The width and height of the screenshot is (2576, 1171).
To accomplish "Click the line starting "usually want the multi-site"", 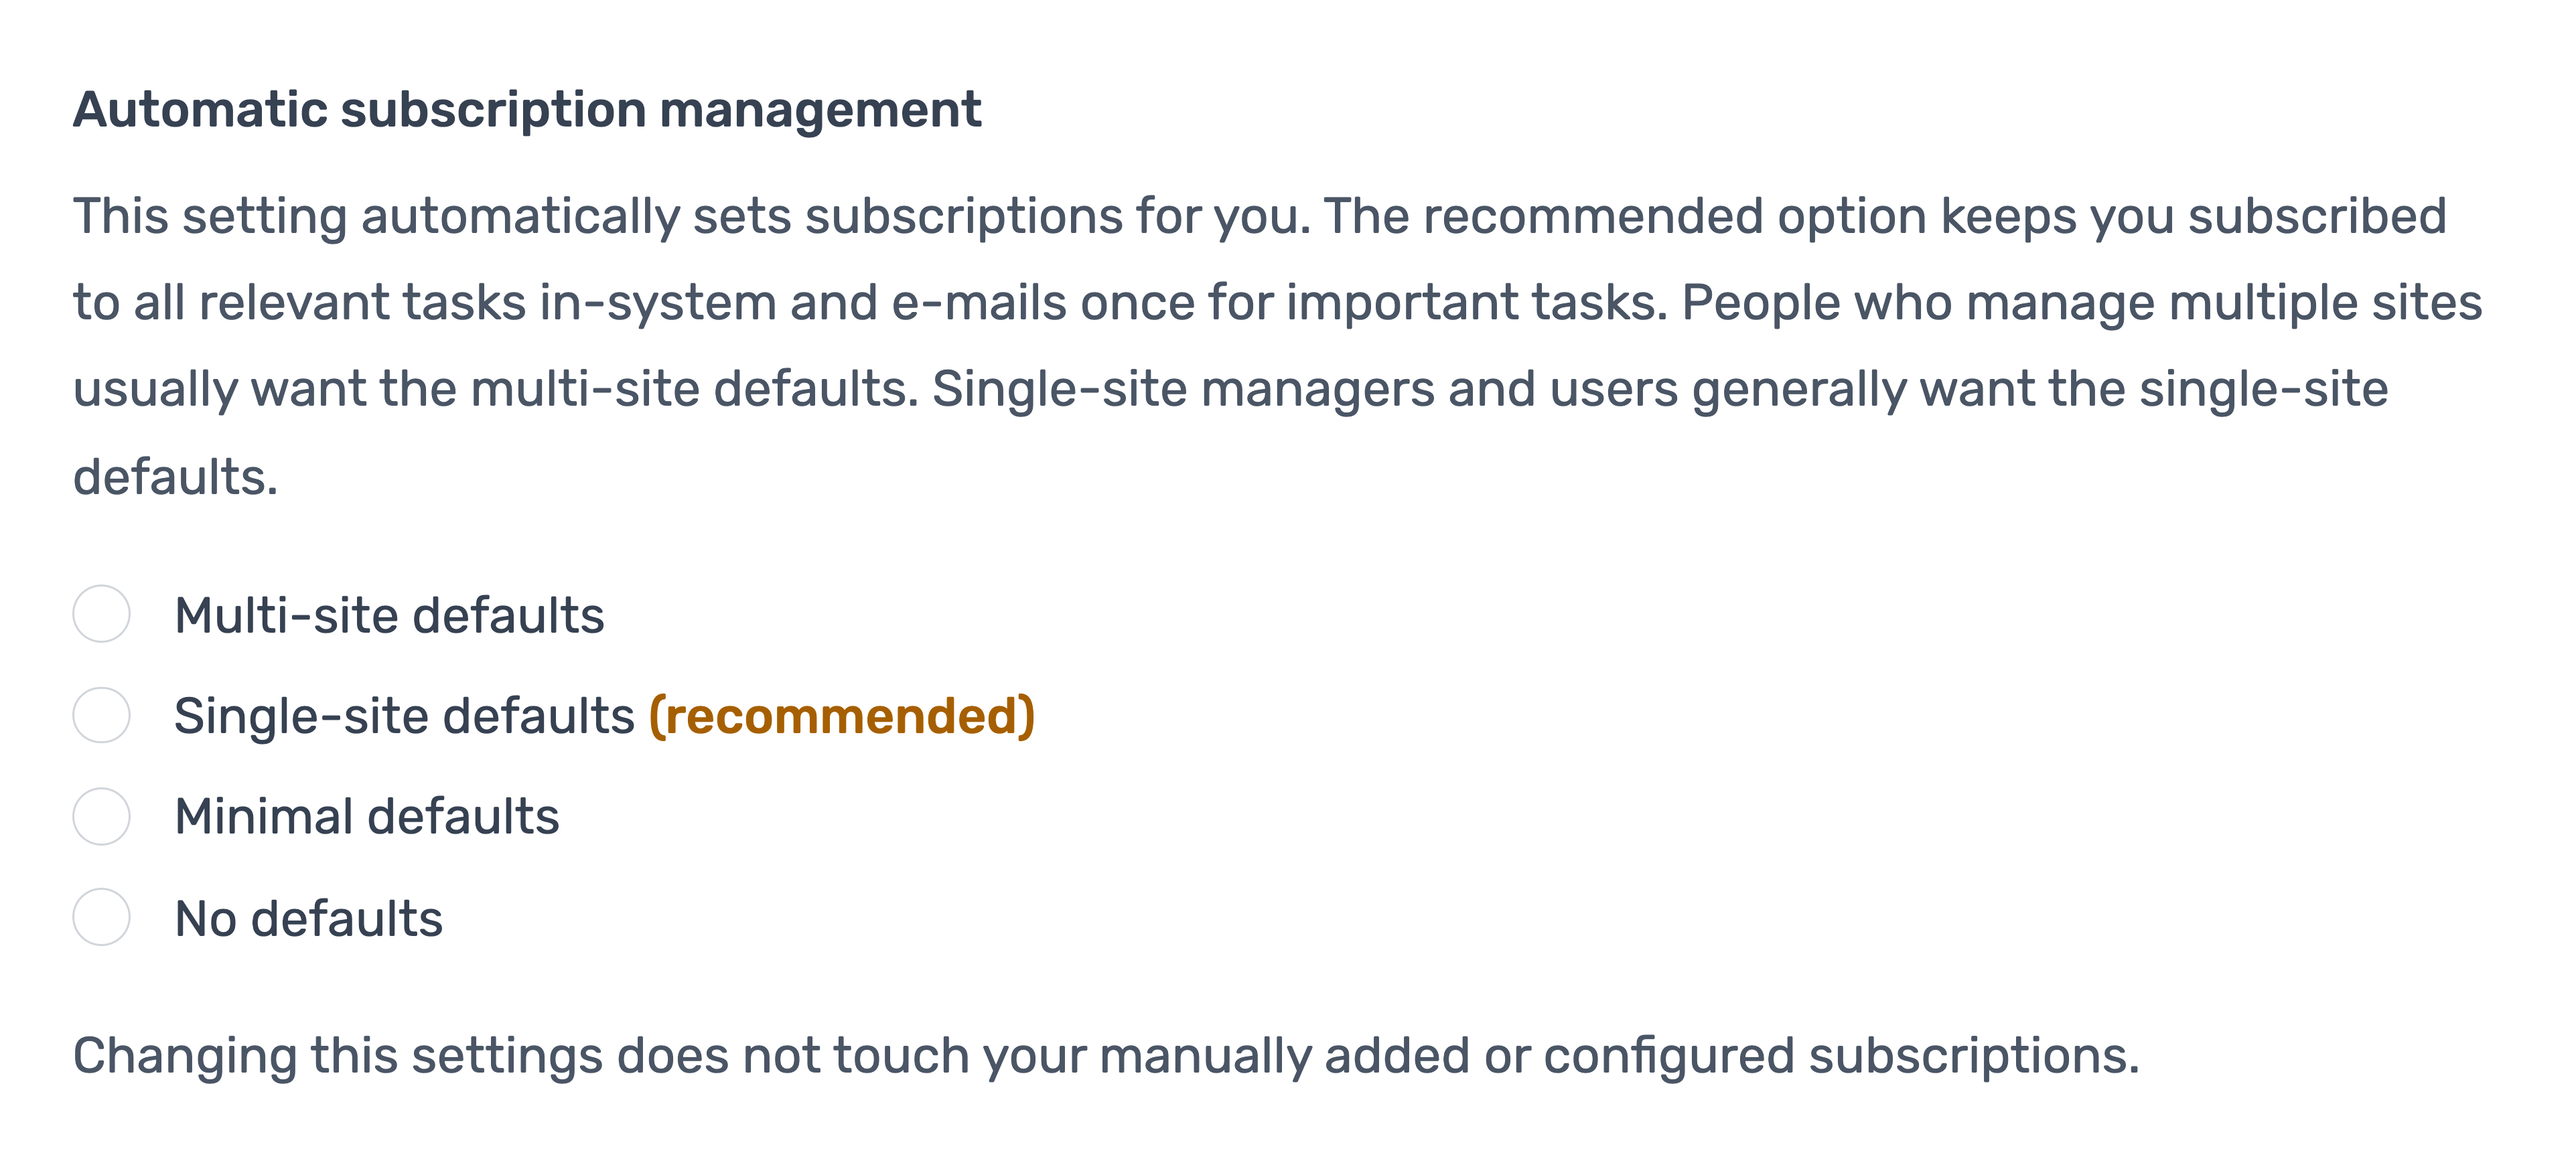I will (x=1230, y=389).
